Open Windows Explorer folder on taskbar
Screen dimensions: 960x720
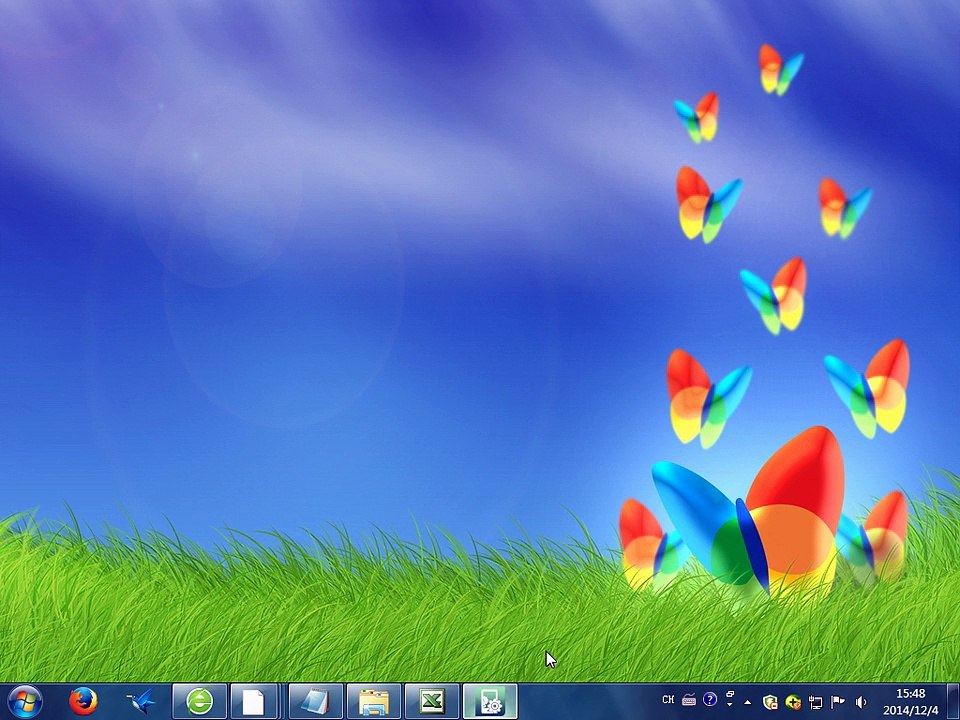373,702
